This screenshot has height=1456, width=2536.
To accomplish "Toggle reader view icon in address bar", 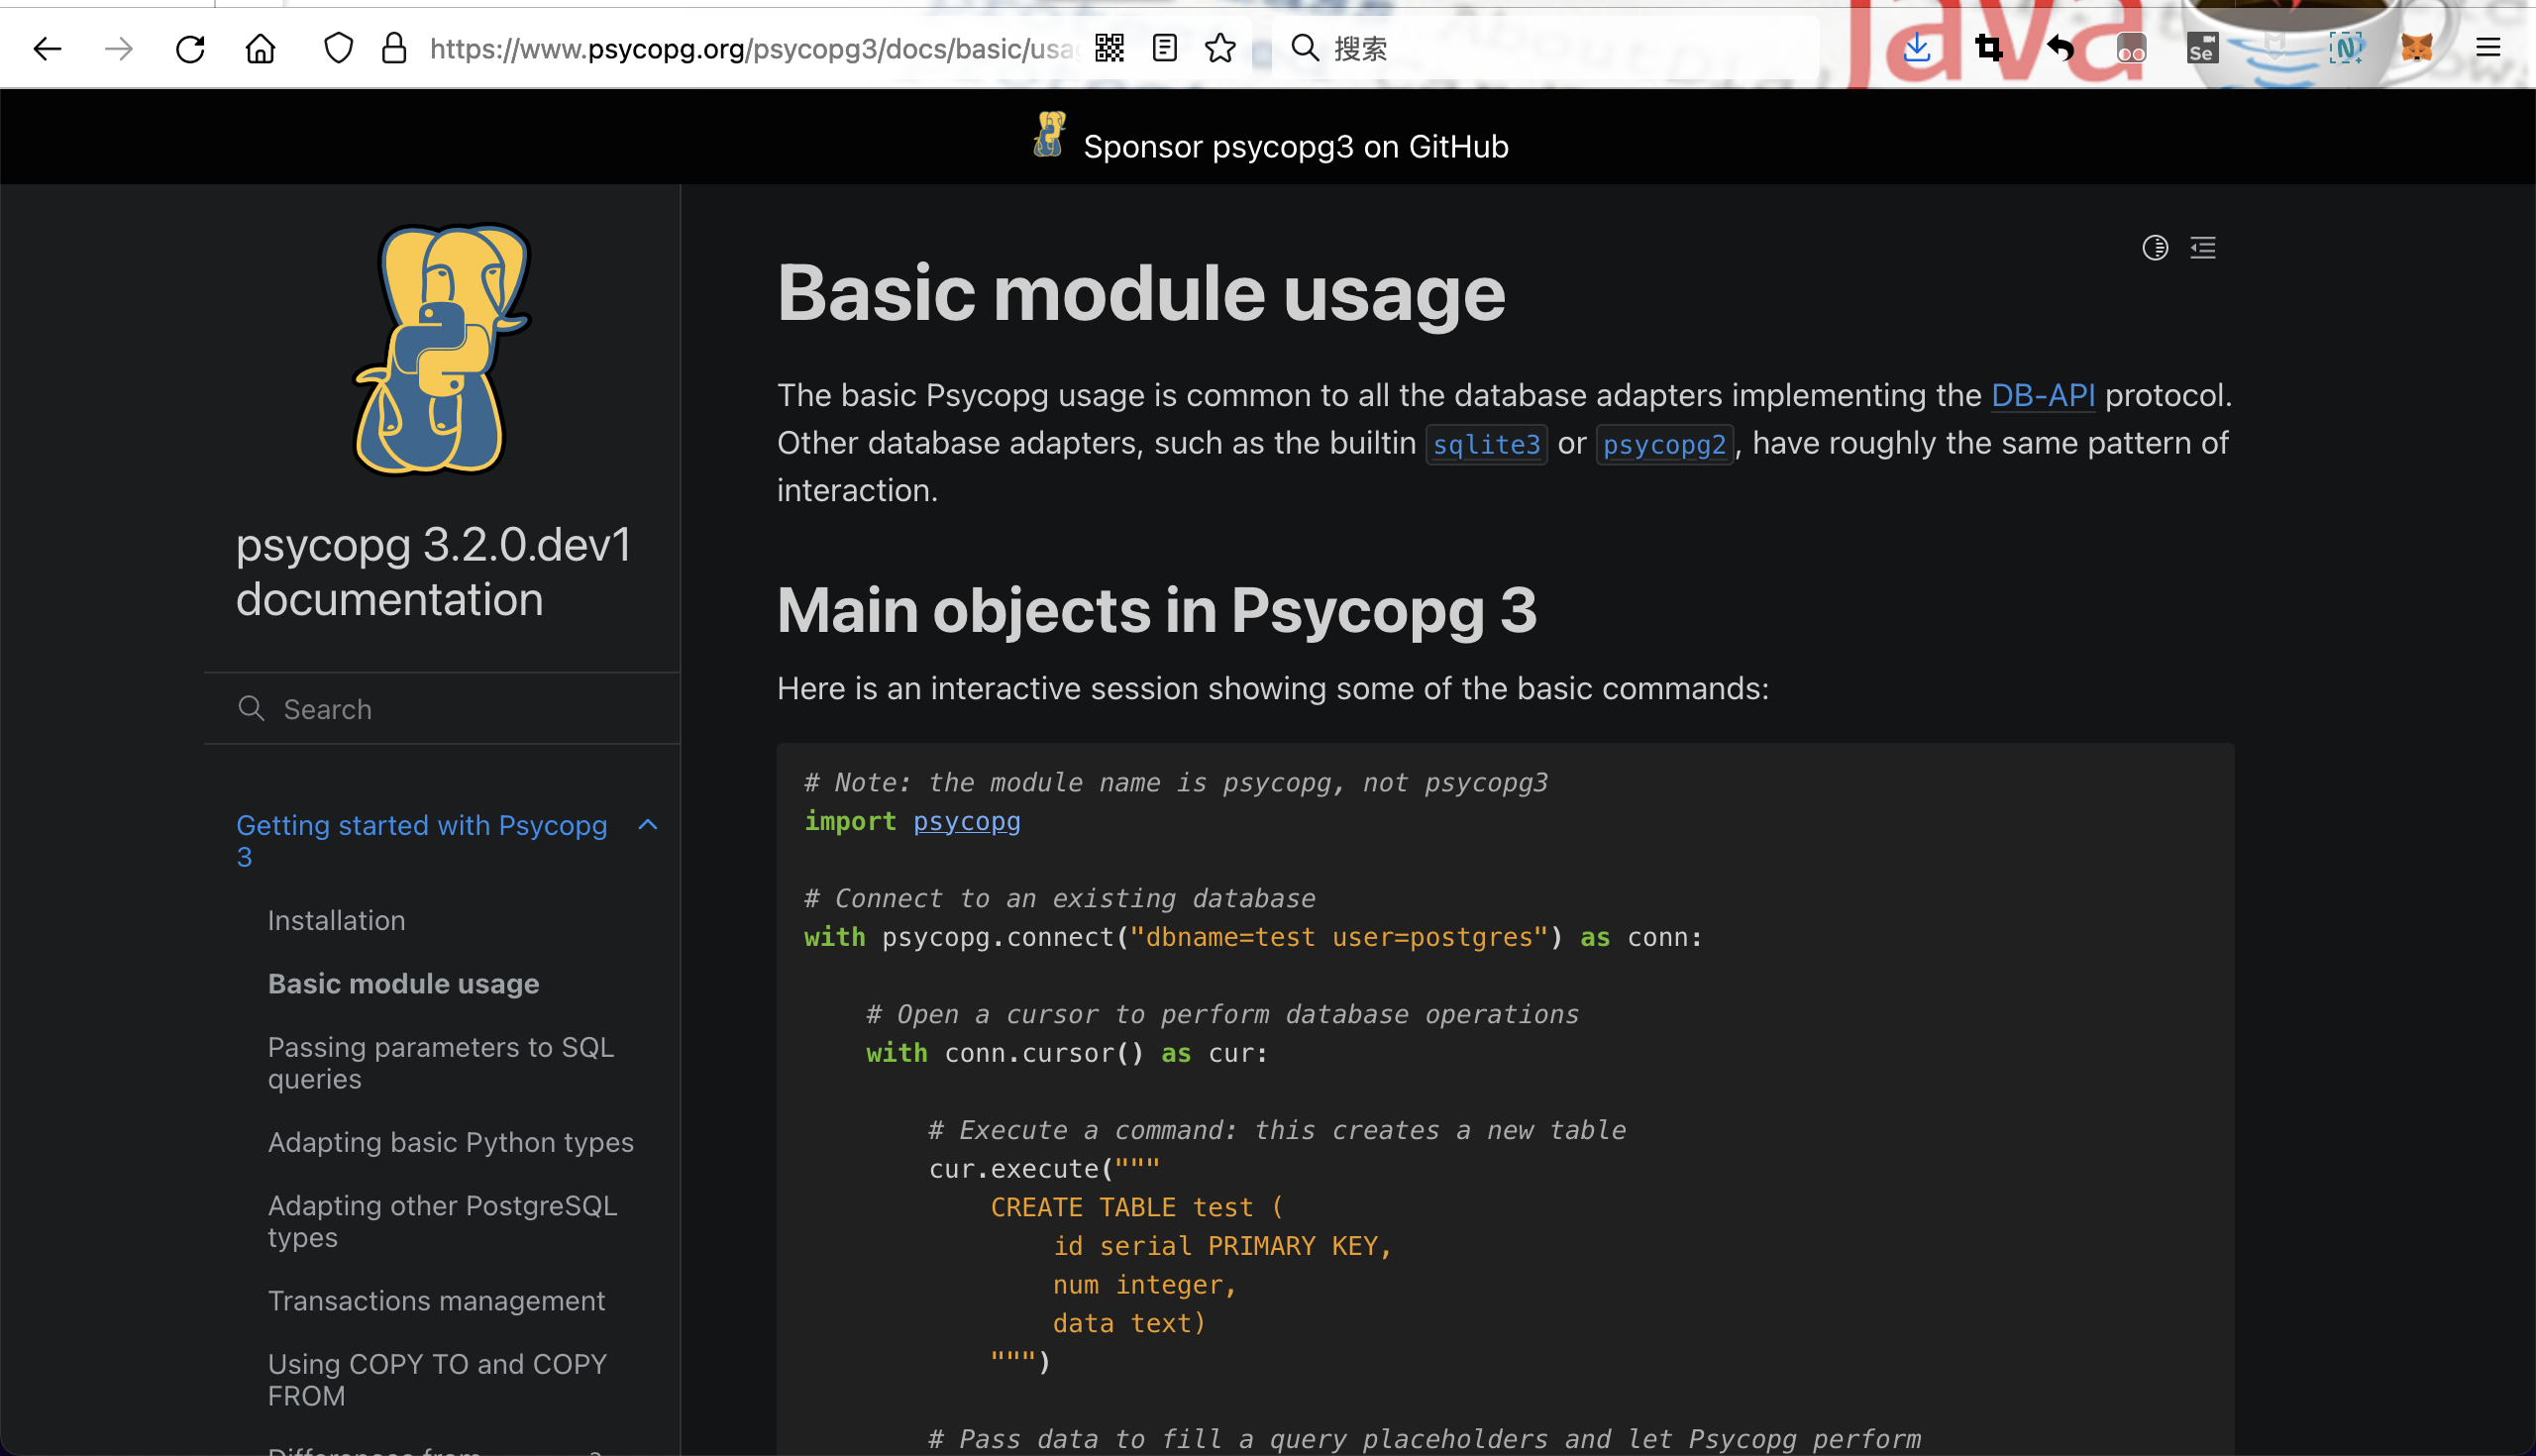I will [1164, 48].
